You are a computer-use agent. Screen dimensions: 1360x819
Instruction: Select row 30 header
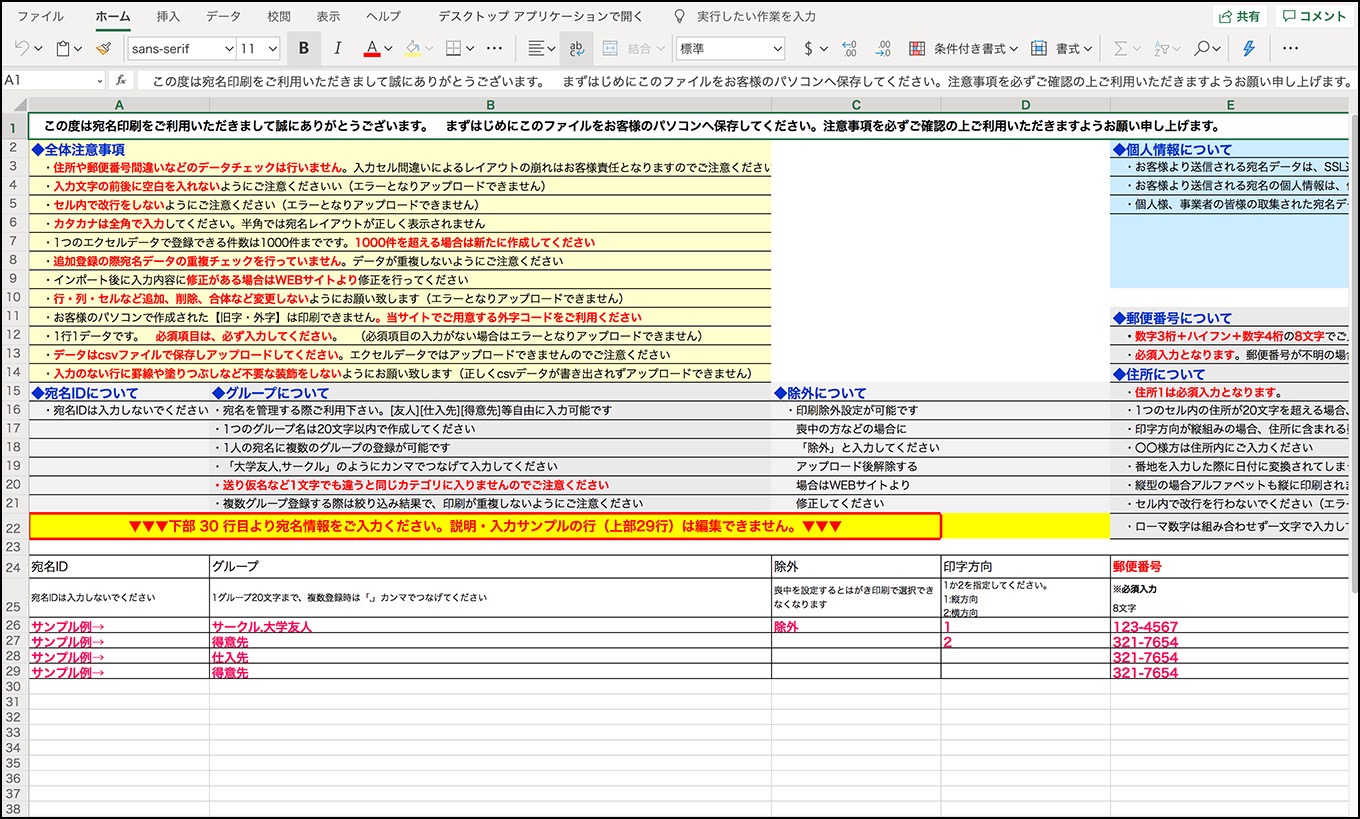14,688
